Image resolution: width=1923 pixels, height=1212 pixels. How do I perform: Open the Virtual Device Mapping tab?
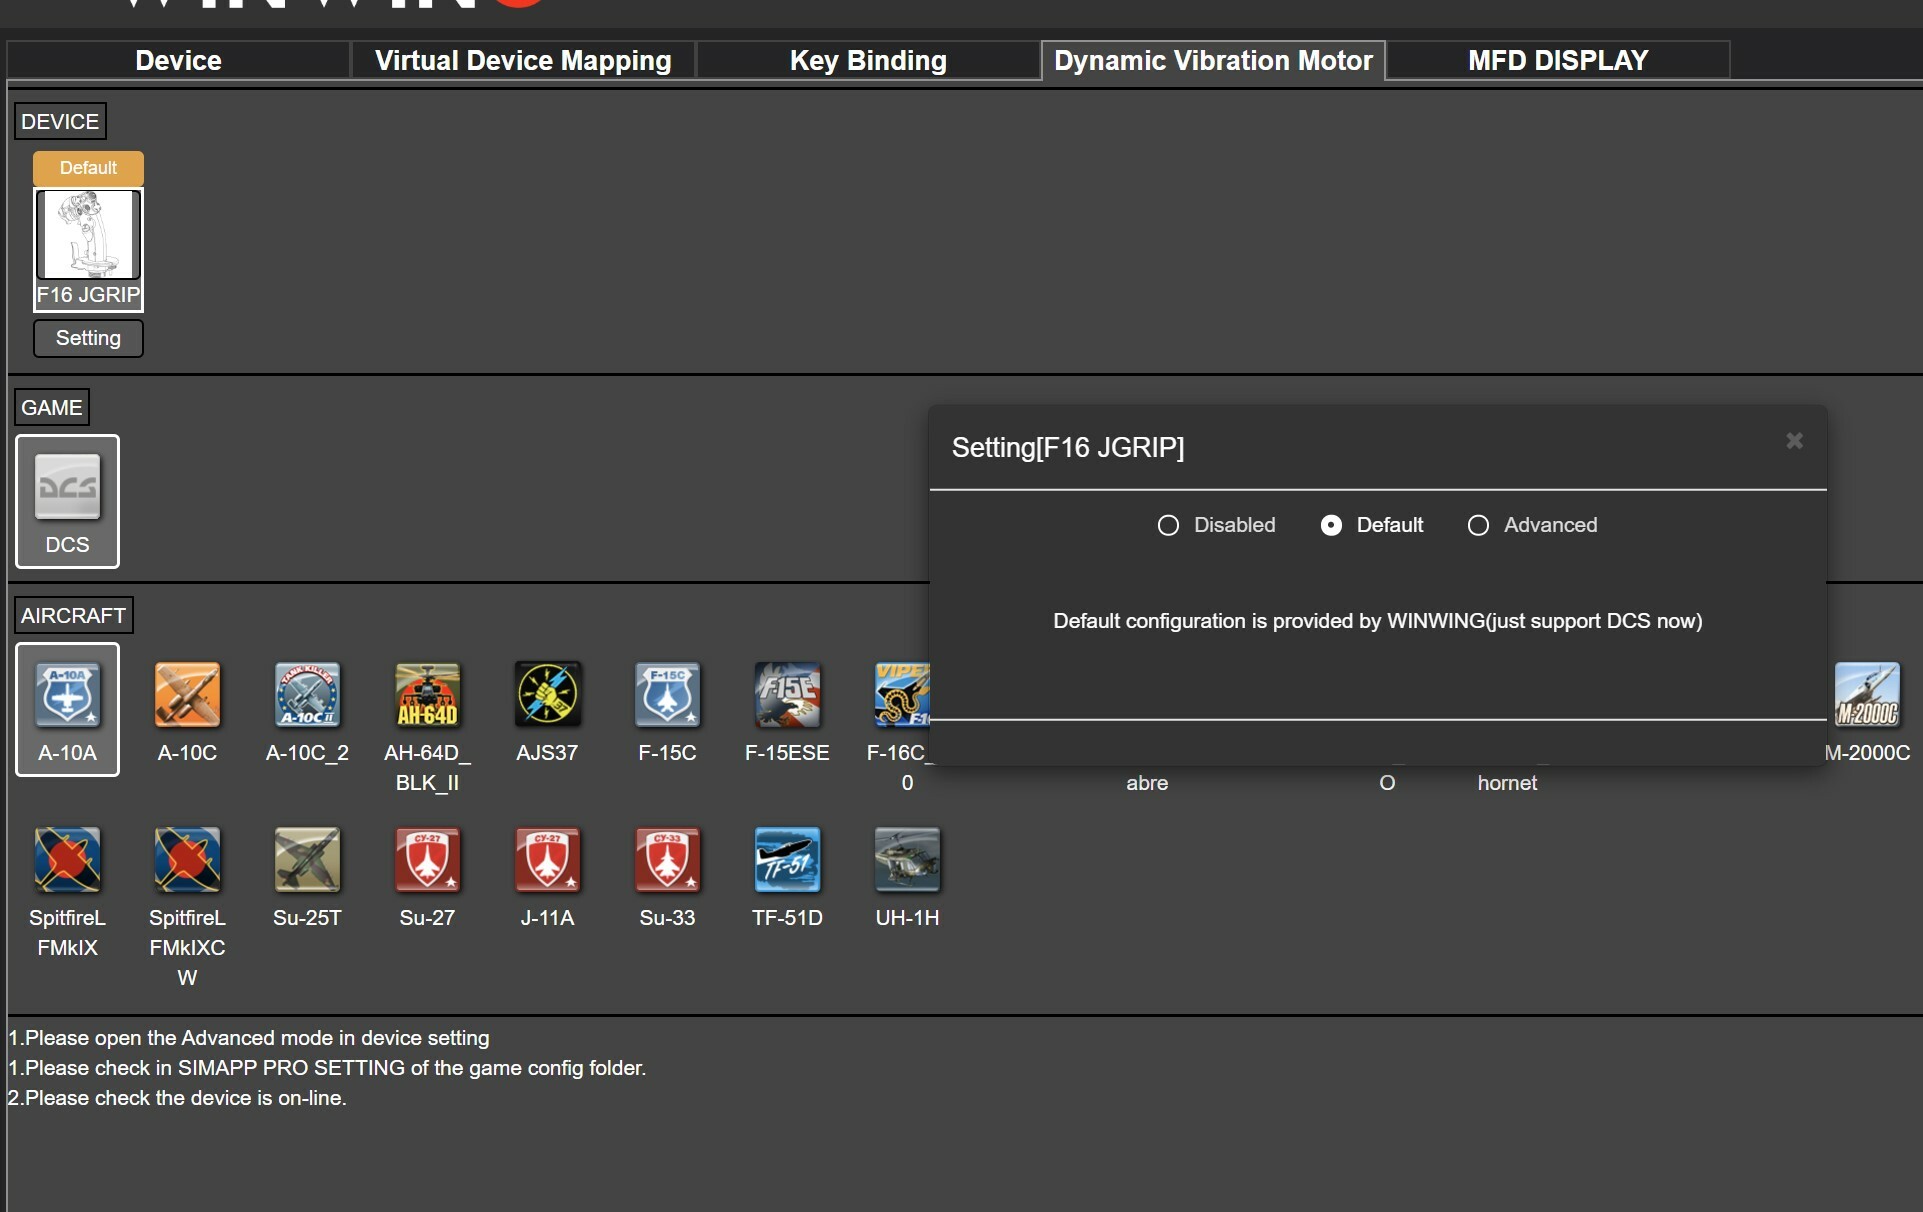[x=523, y=60]
